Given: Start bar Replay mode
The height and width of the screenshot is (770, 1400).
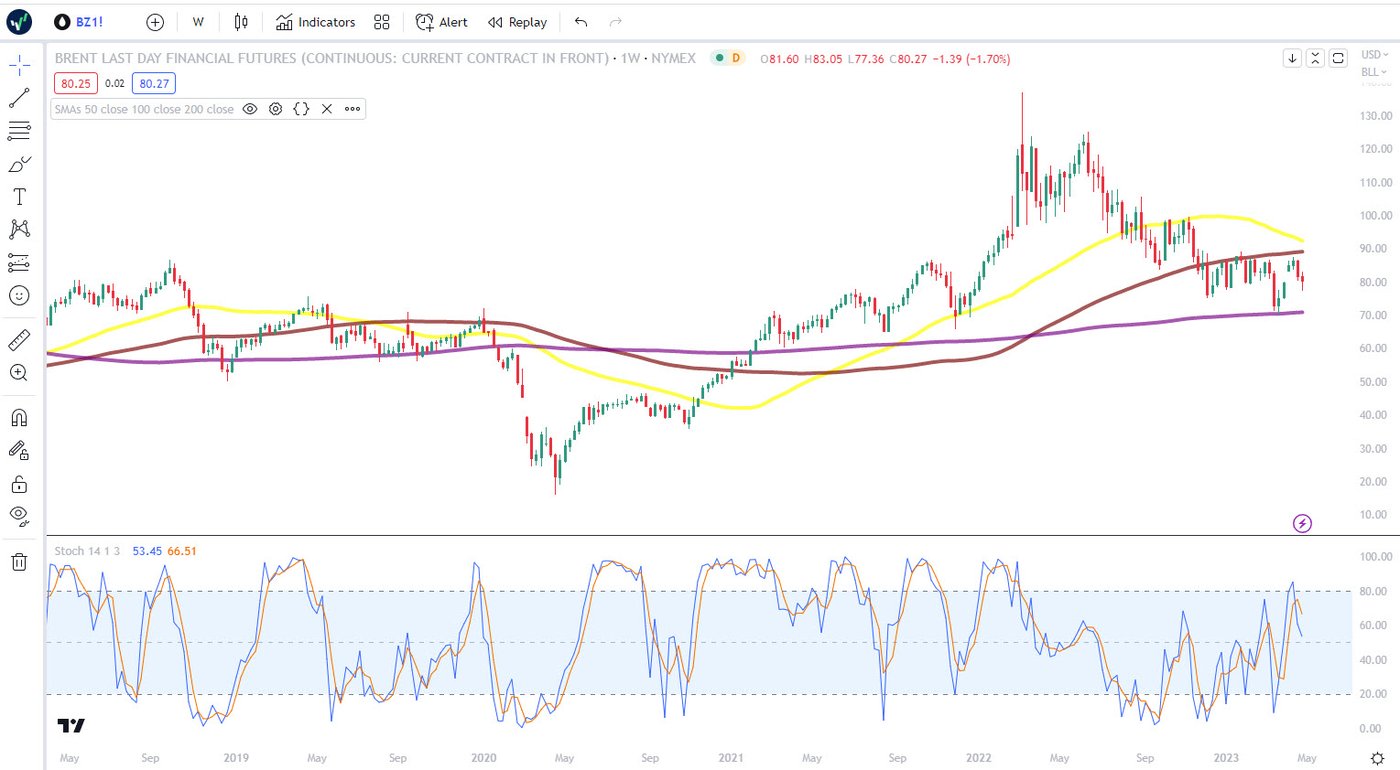Looking at the screenshot, I should (518, 22).
